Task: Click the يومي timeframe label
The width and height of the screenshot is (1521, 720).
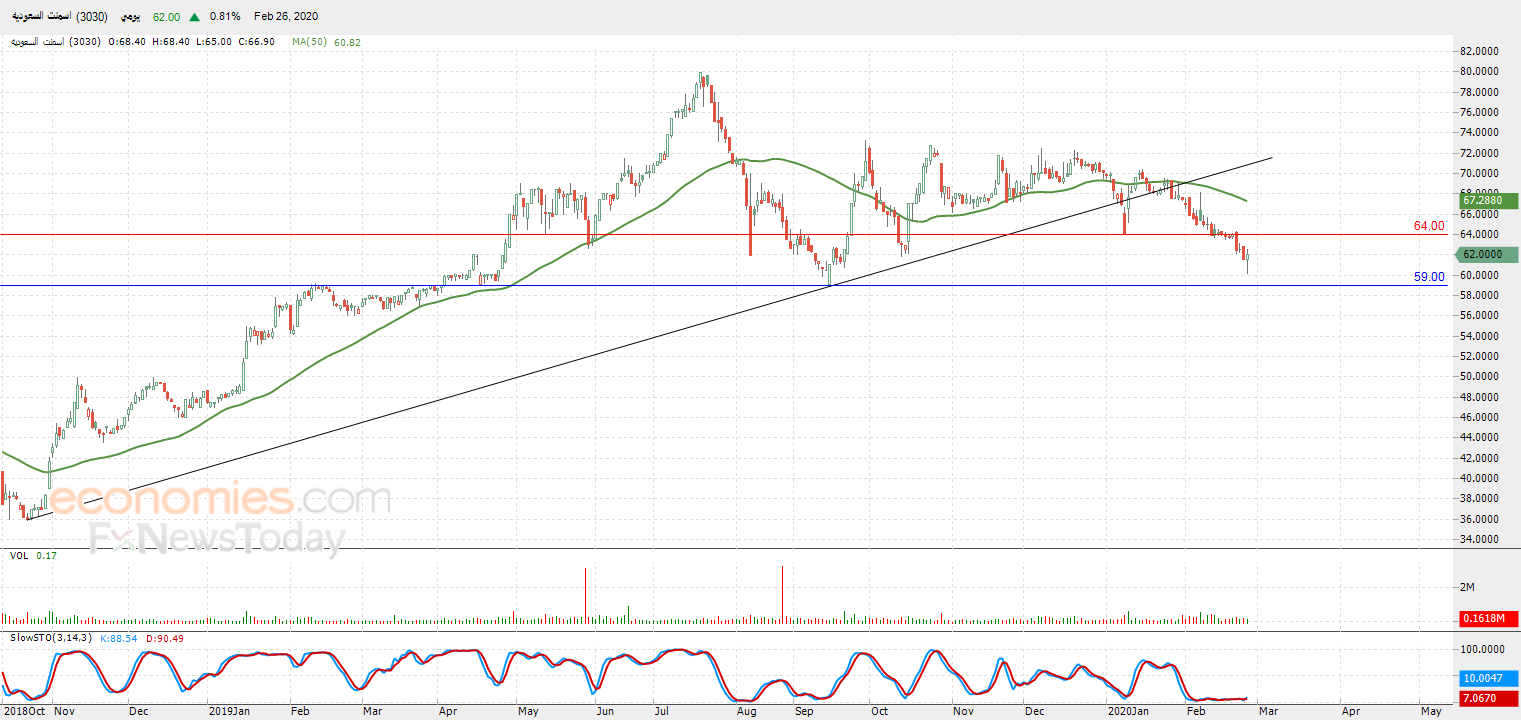Action: click(132, 17)
